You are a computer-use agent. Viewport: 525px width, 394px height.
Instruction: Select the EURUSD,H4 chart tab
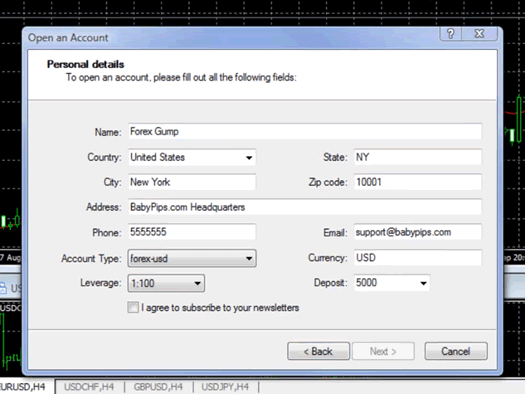point(23,387)
